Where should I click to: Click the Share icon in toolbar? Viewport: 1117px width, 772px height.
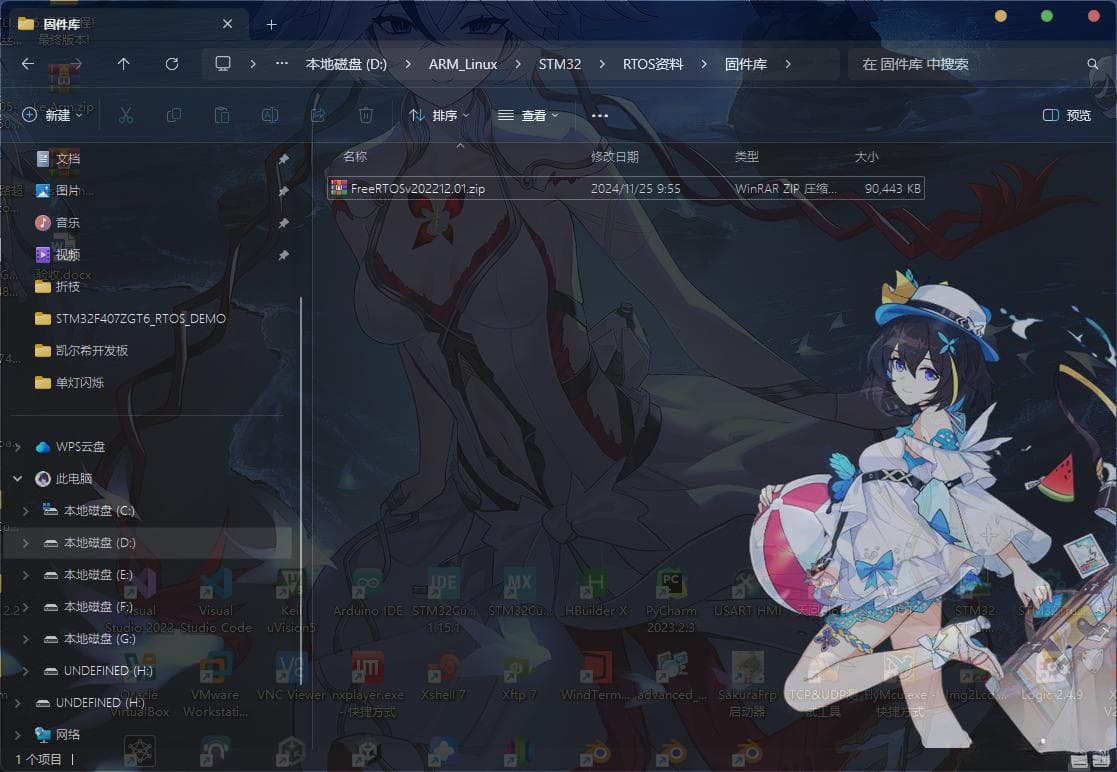click(x=318, y=115)
